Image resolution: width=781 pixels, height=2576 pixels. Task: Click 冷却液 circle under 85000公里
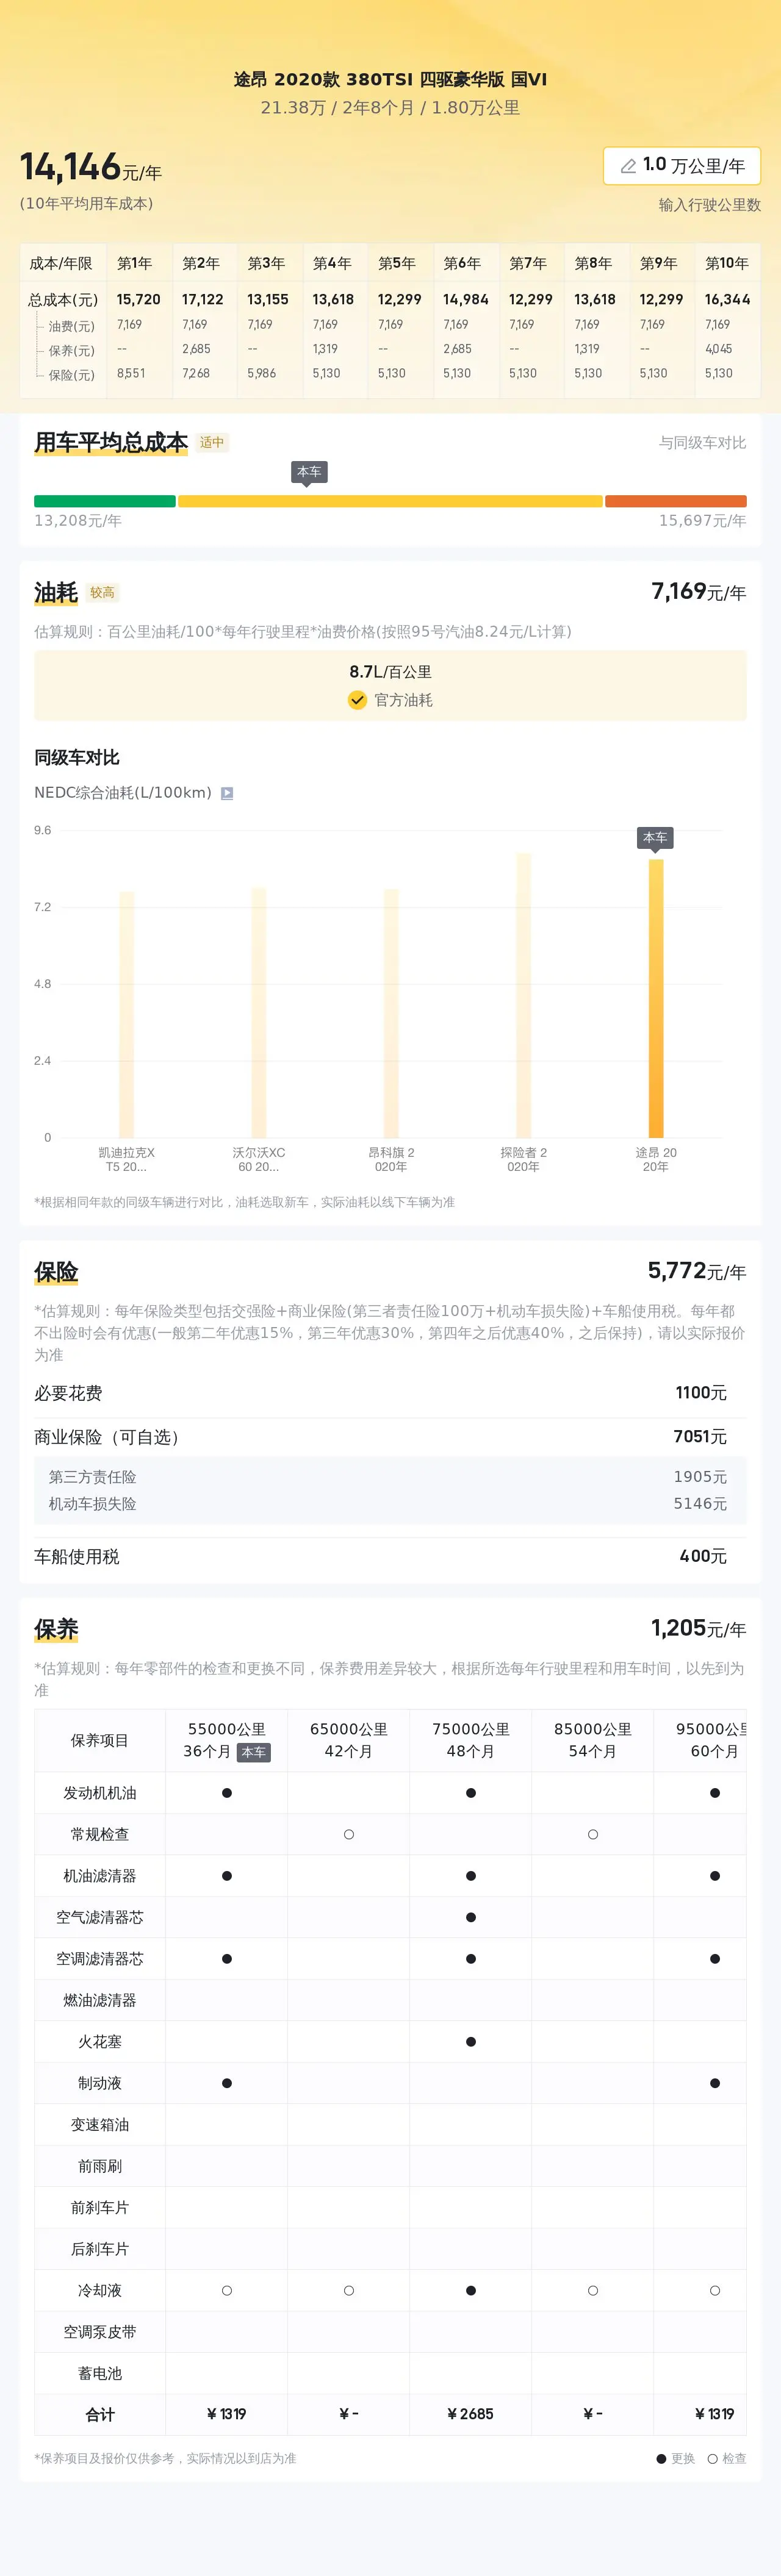tap(593, 2290)
